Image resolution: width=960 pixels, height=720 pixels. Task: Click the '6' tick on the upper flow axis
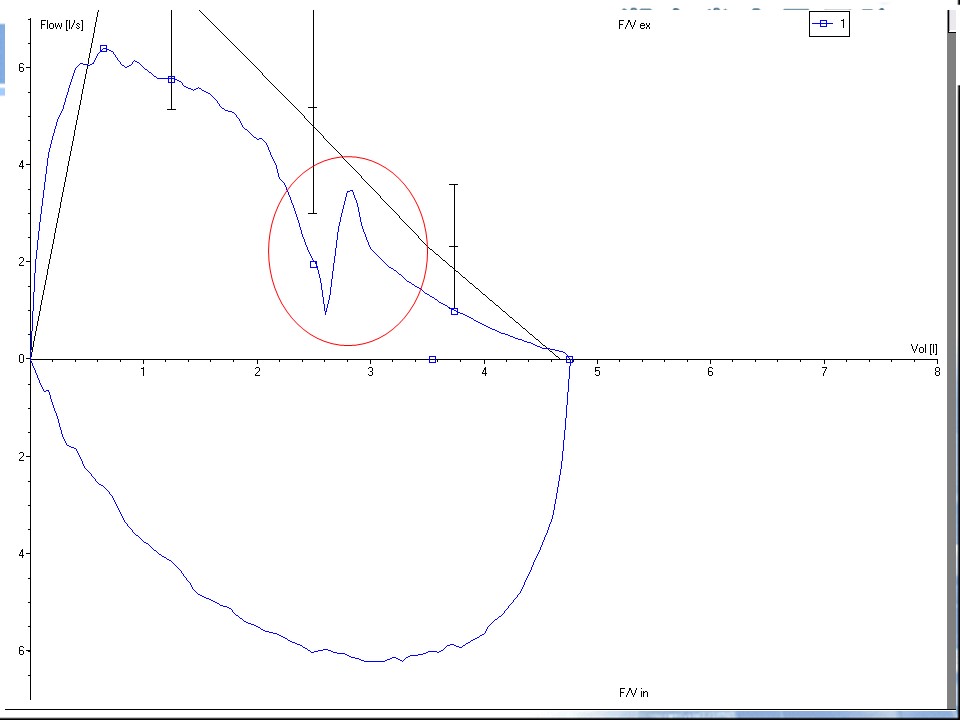tap(23, 67)
